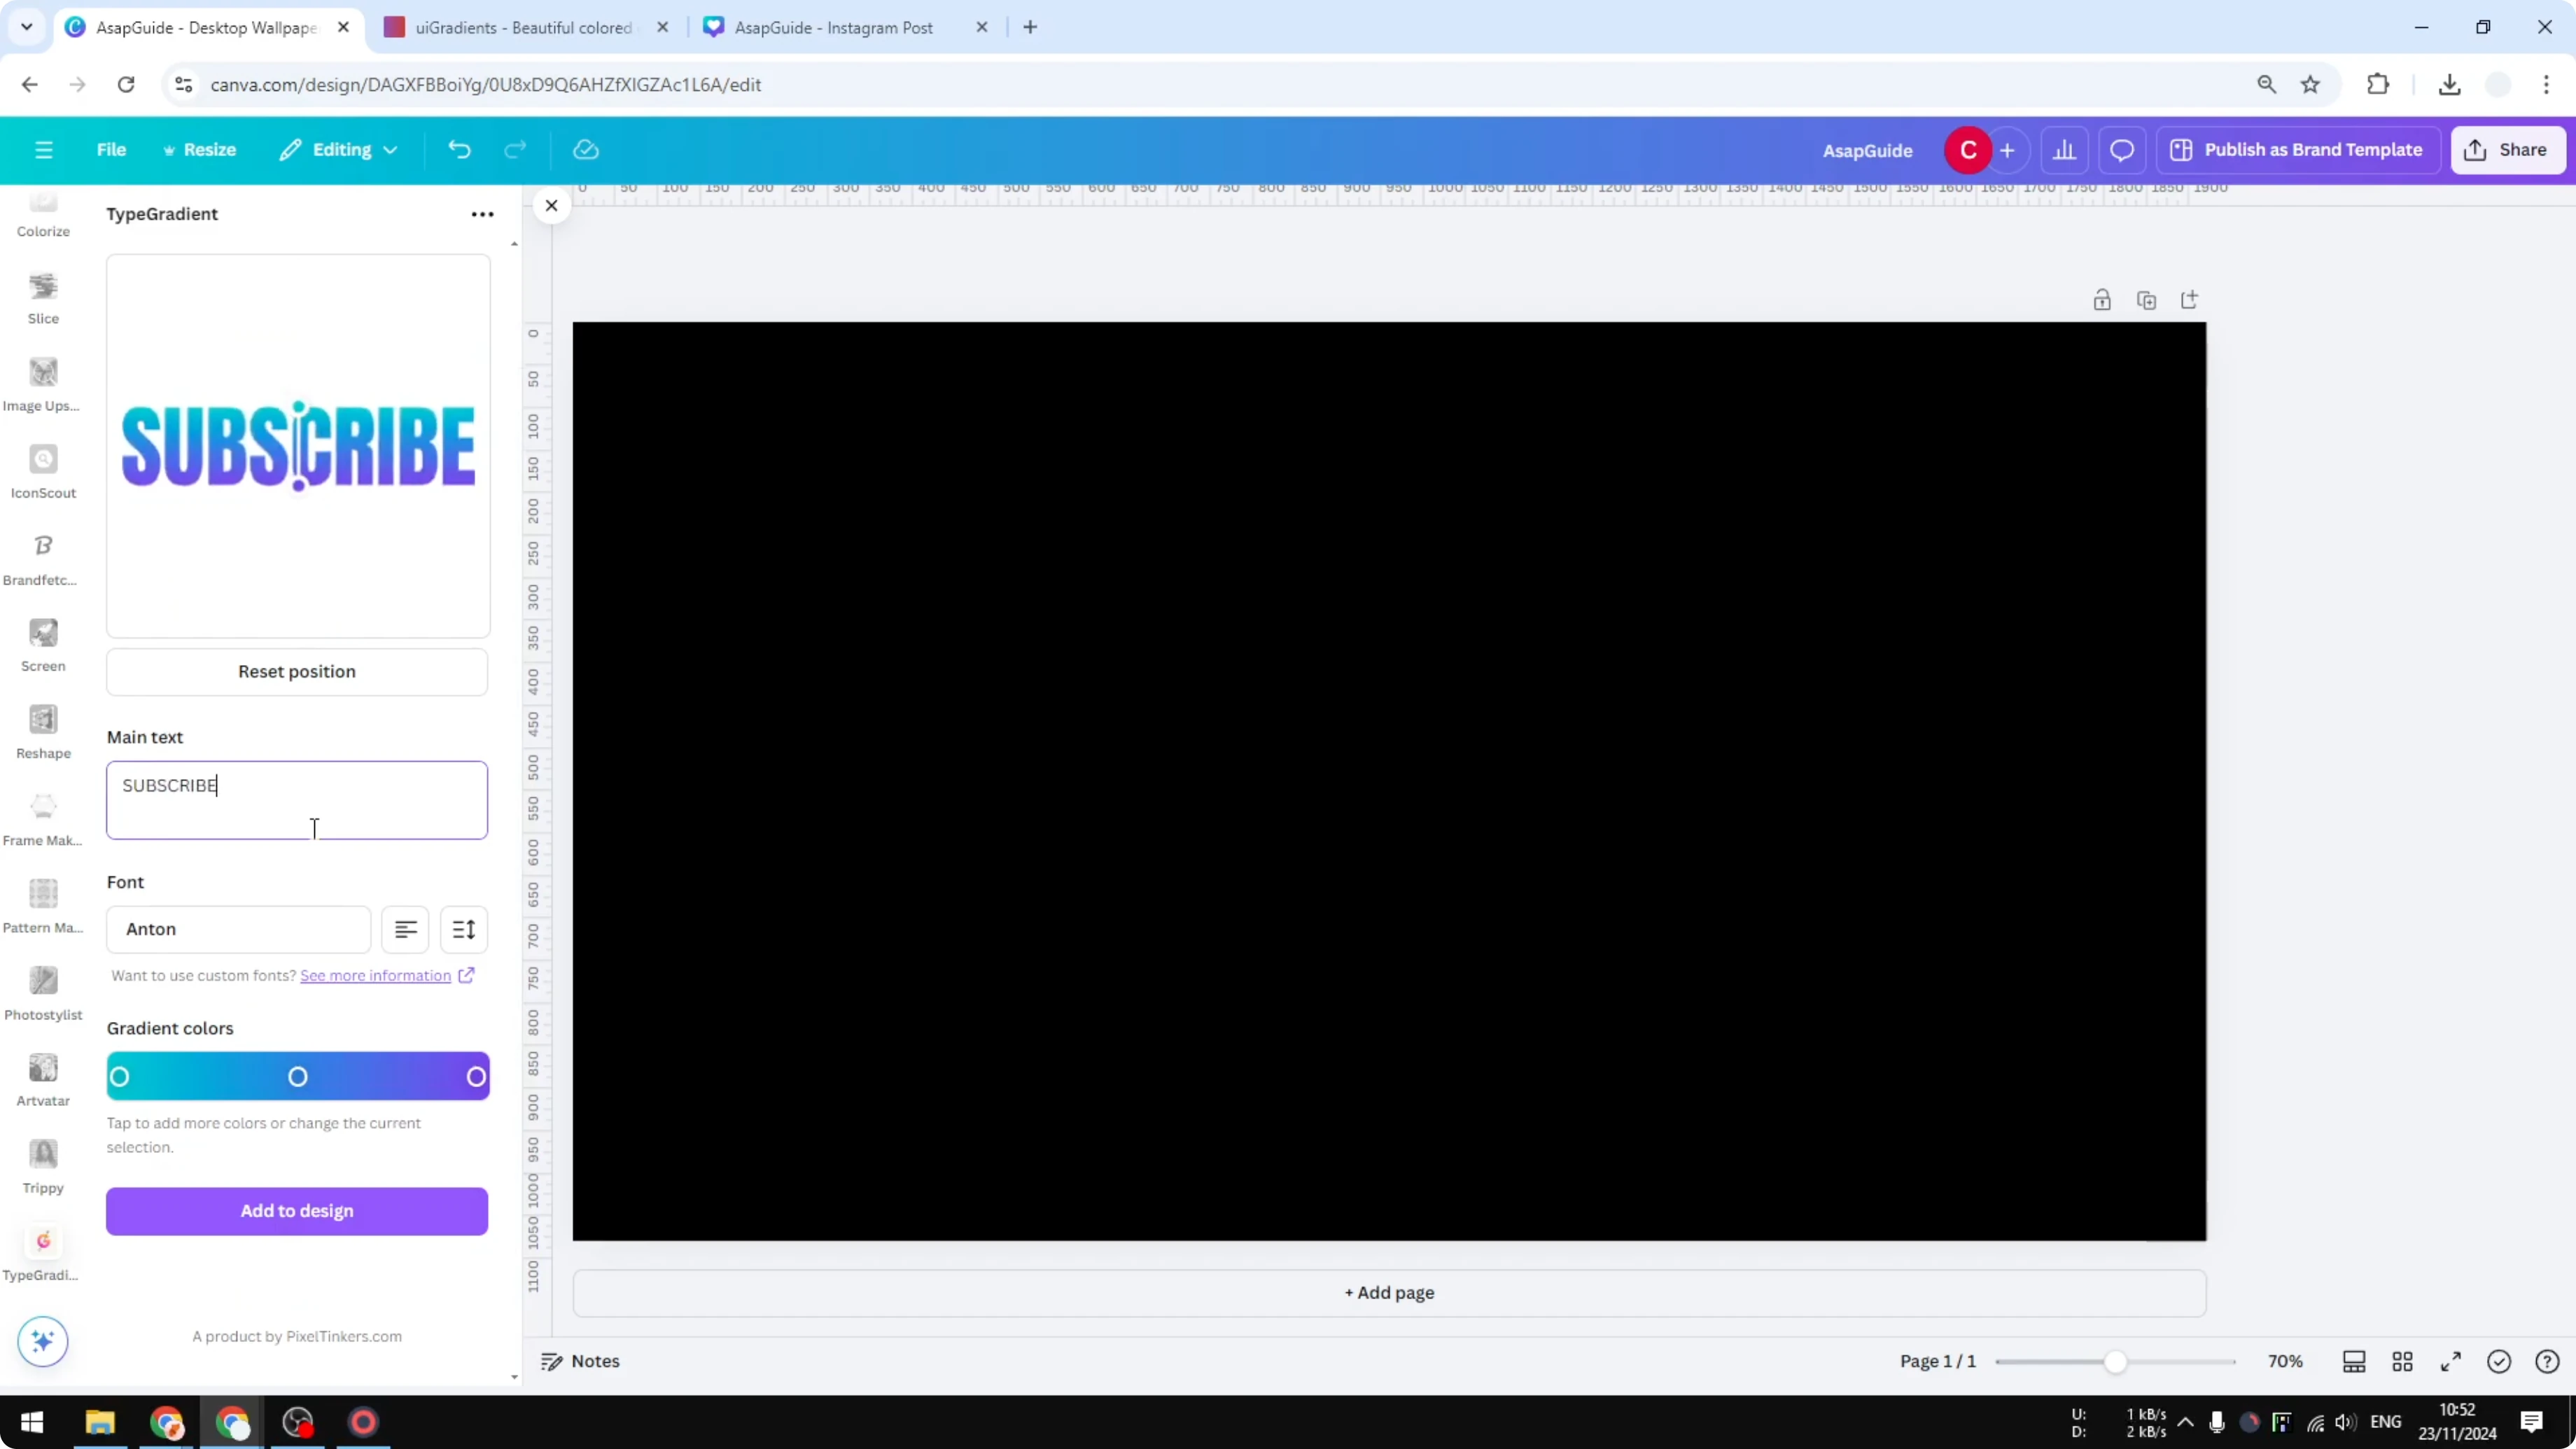2576x1449 pixels.
Task: Click the duplicate page icon above the canvas
Action: point(2146,299)
